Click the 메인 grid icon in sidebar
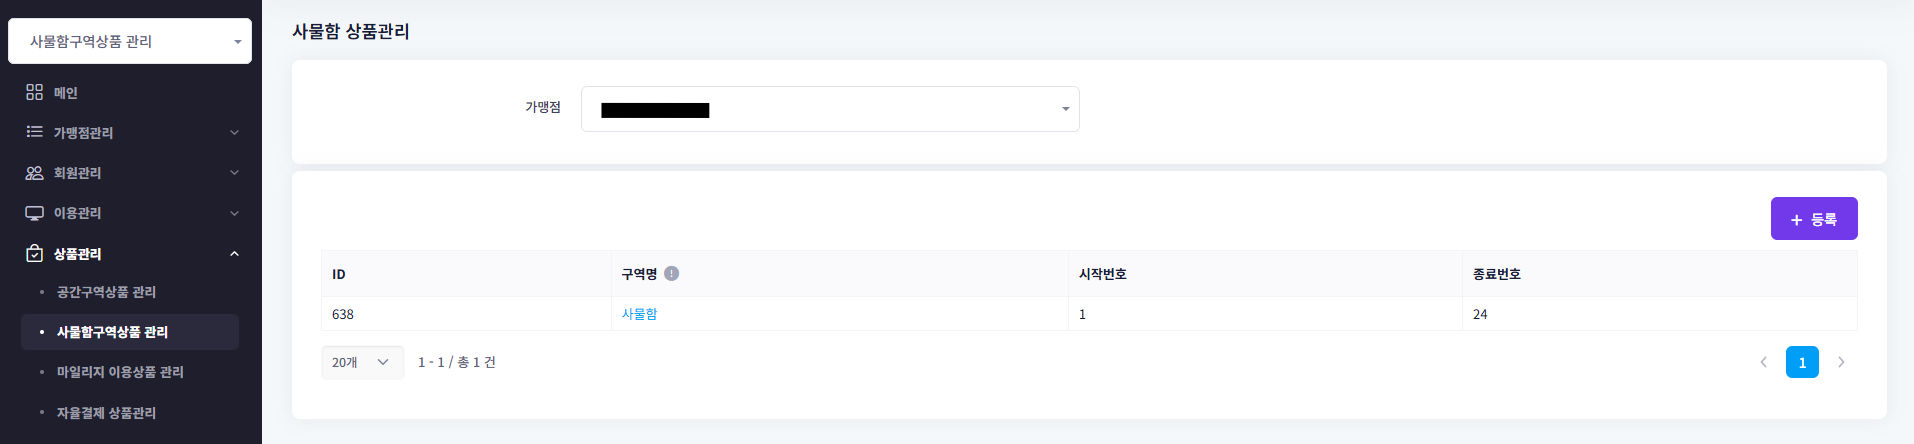The width and height of the screenshot is (1914, 444). pos(34,92)
